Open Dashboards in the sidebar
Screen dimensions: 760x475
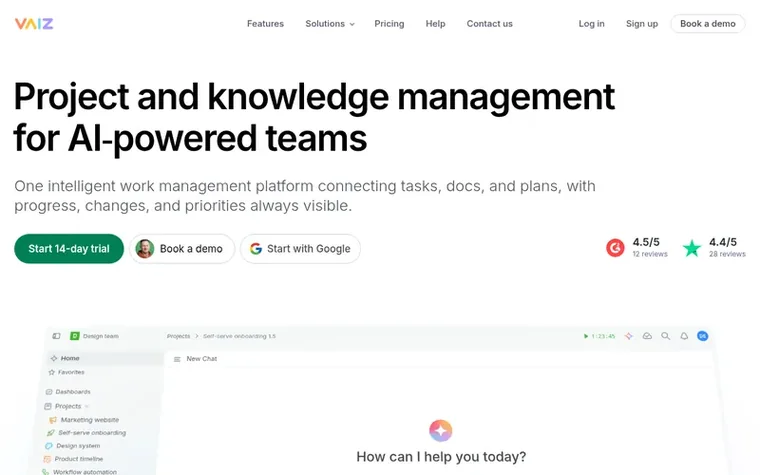tap(73, 392)
